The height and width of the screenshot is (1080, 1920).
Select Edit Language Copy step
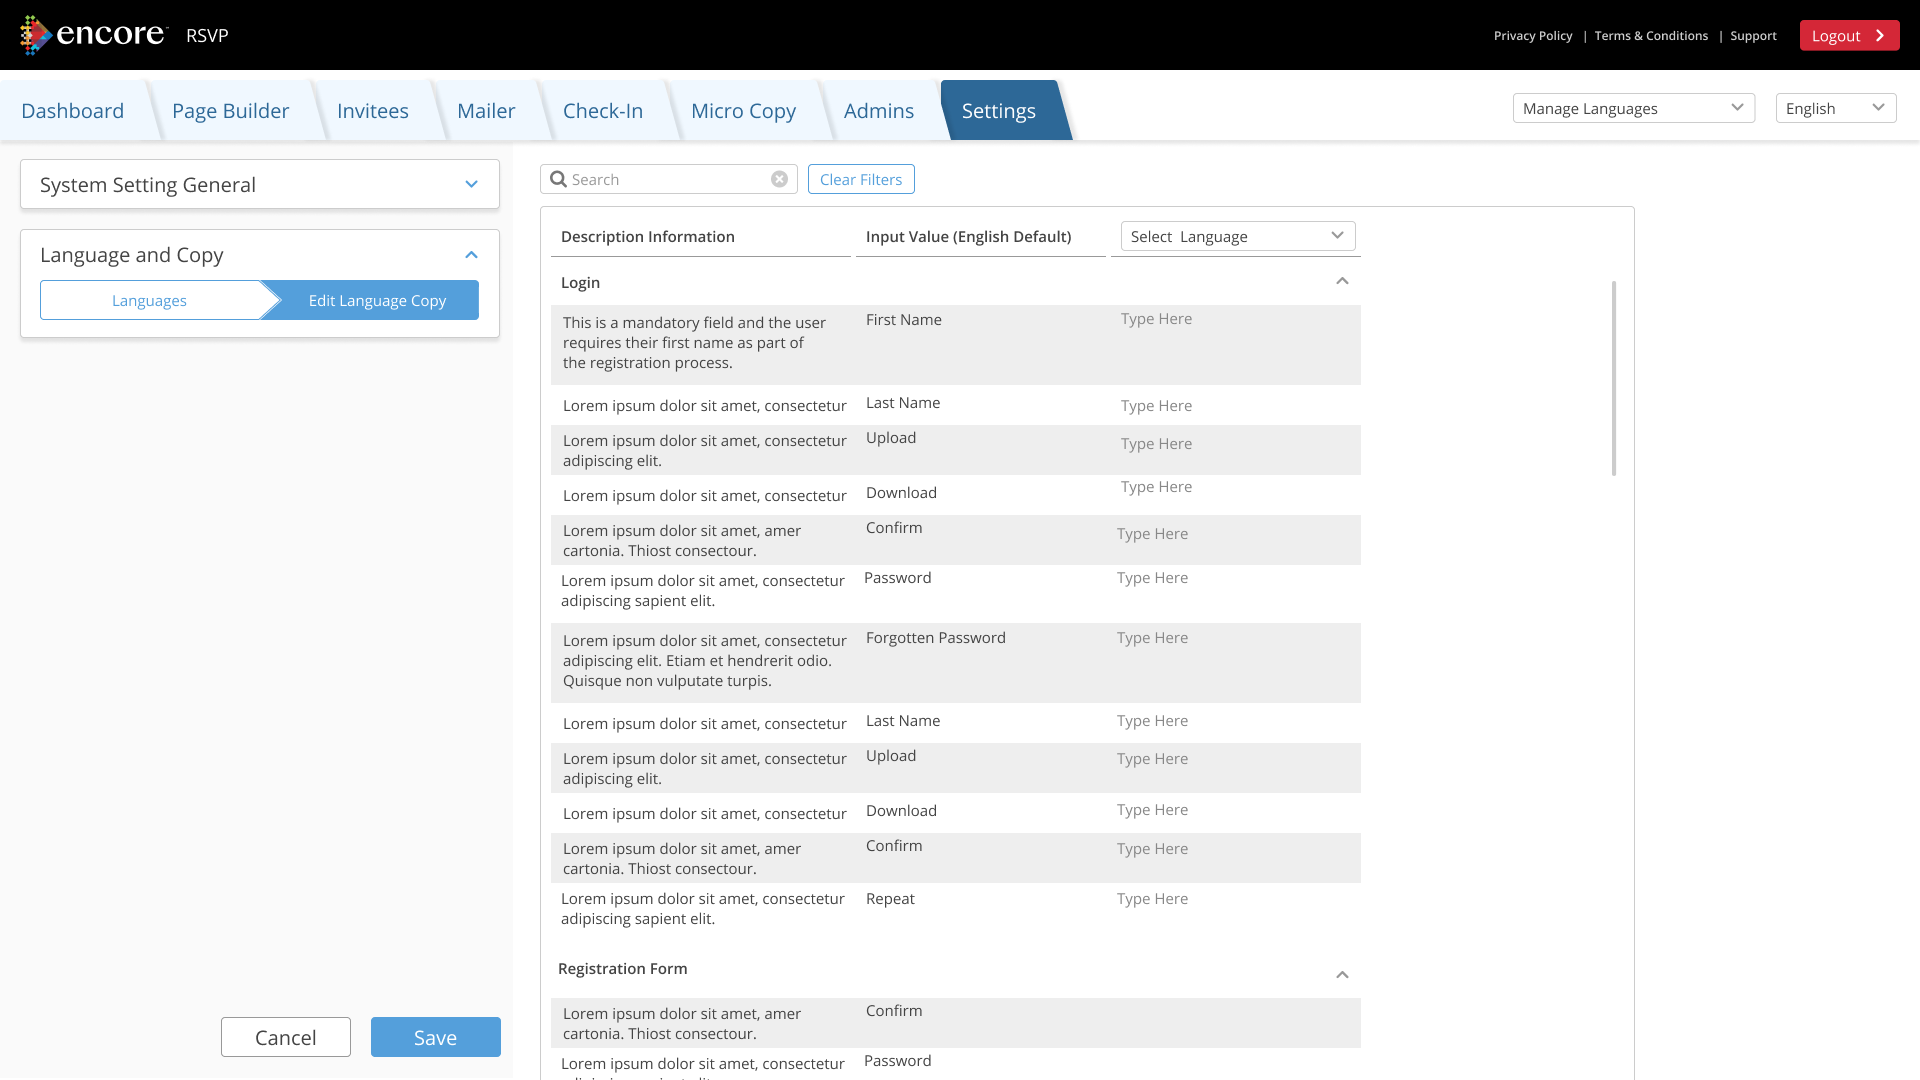point(377,301)
